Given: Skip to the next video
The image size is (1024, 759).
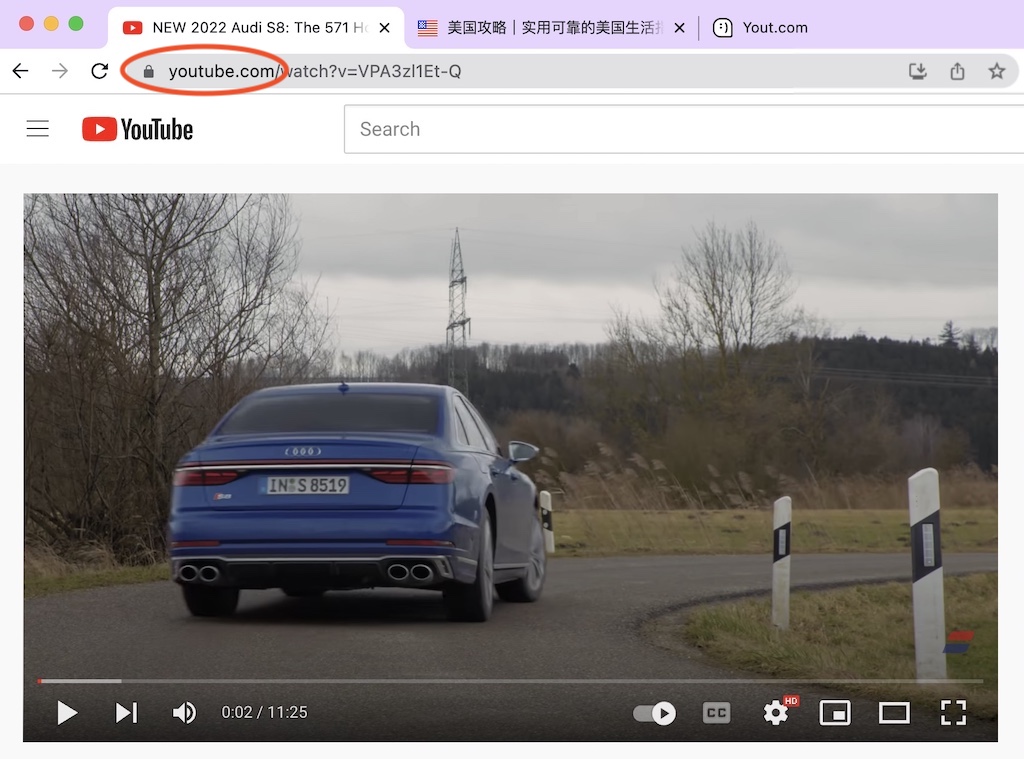Looking at the screenshot, I should (125, 712).
